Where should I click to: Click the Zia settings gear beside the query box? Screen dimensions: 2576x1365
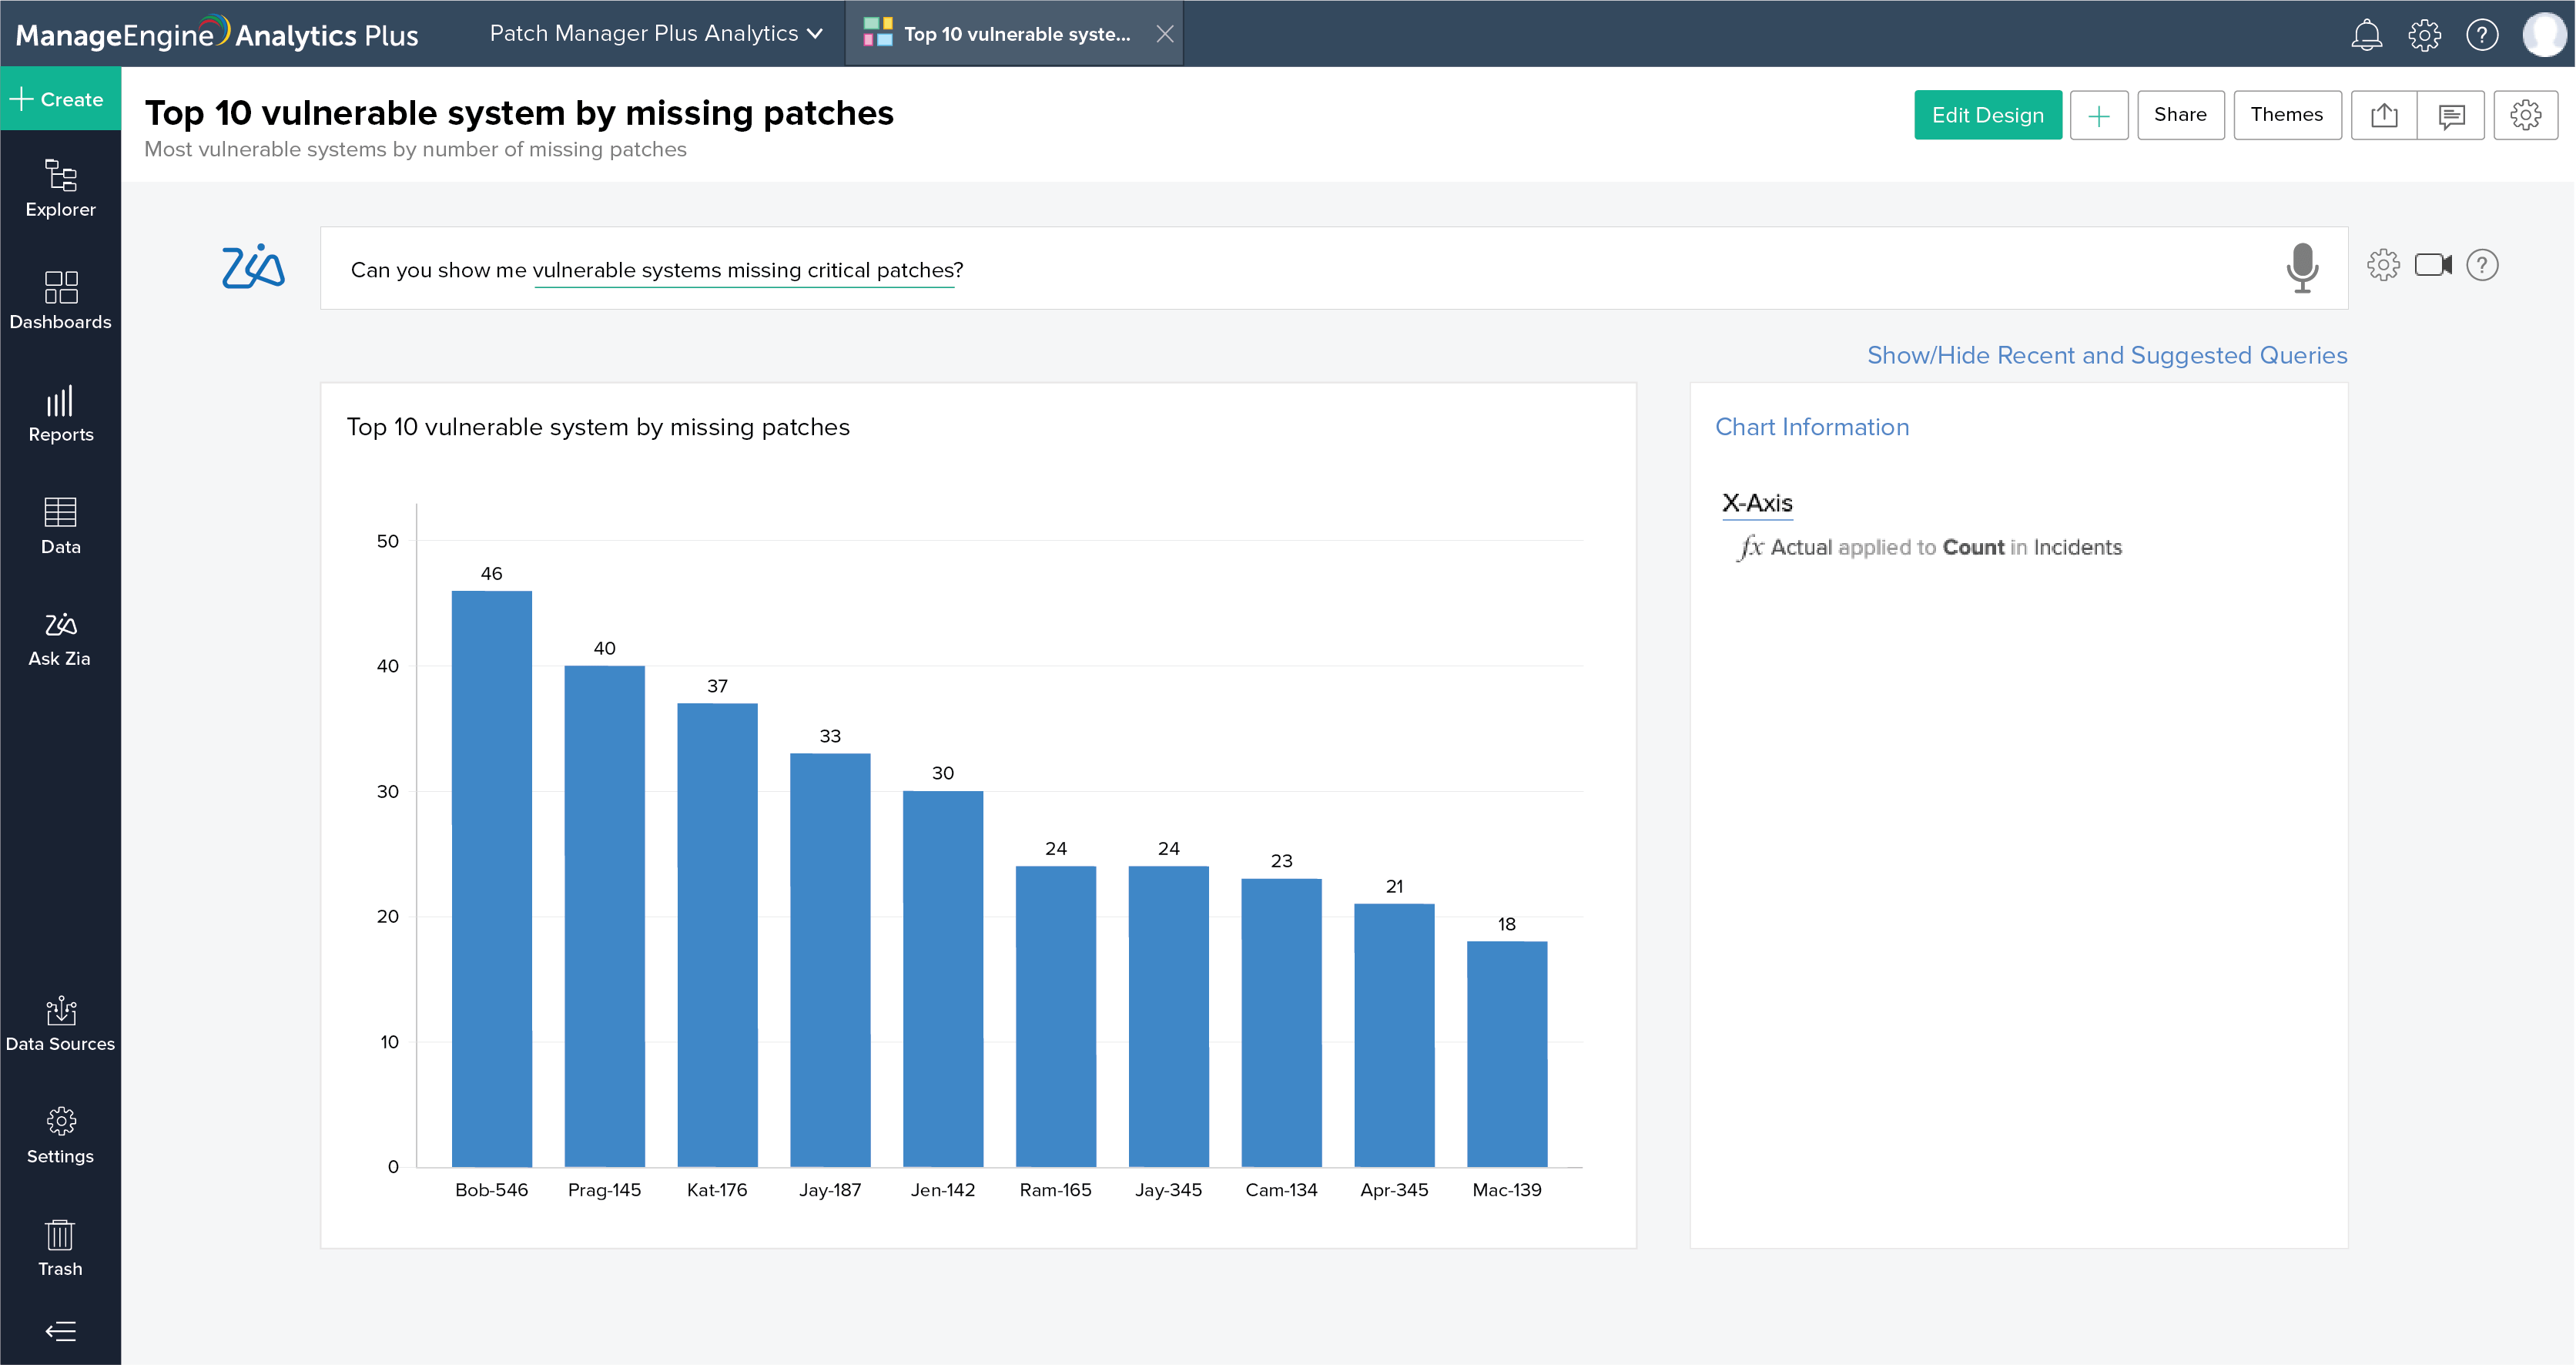(x=2383, y=265)
